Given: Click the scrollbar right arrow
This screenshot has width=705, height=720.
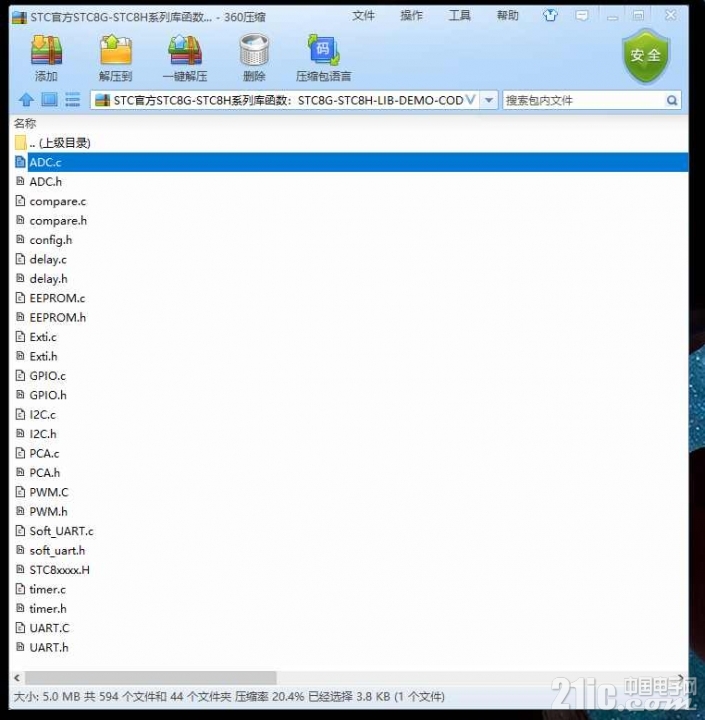Looking at the screenshot, I should point(680,677).
